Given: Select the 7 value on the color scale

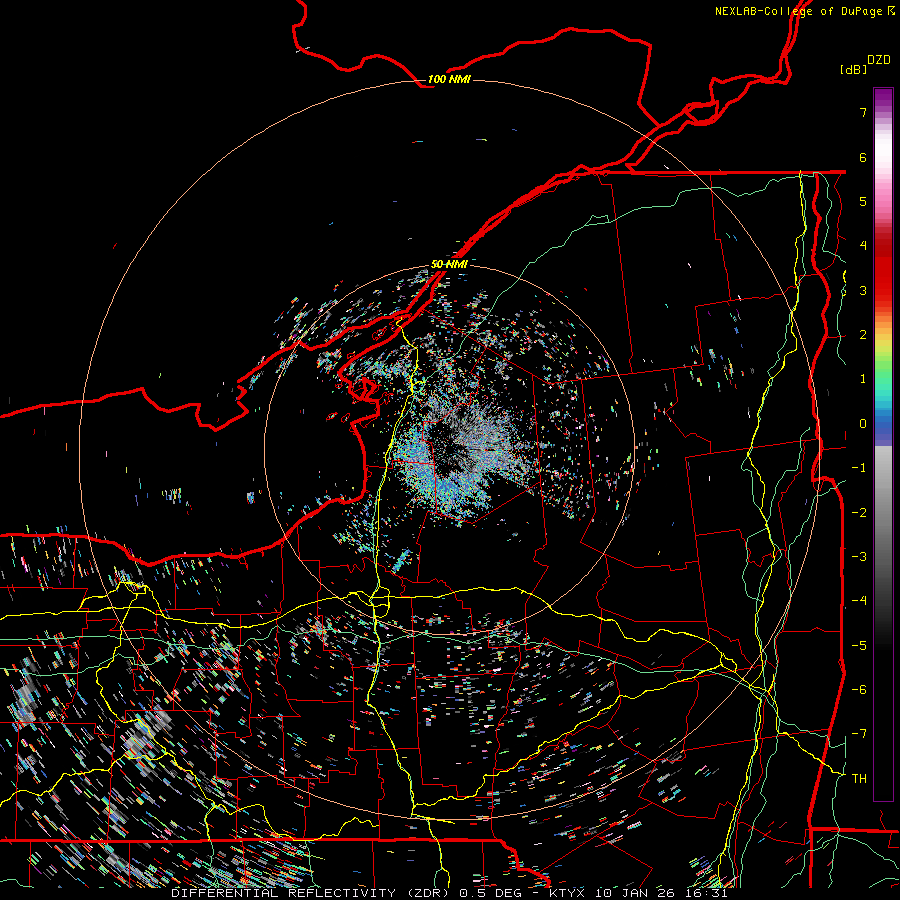Looking at the screenshot, I should point(863,112).
